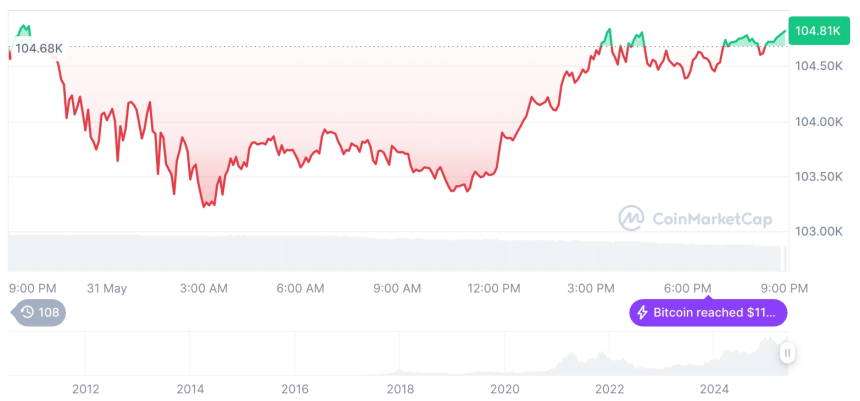Select 2022 on the overview timeline
This screenshot has width=860, height=401.
[610, 389]
